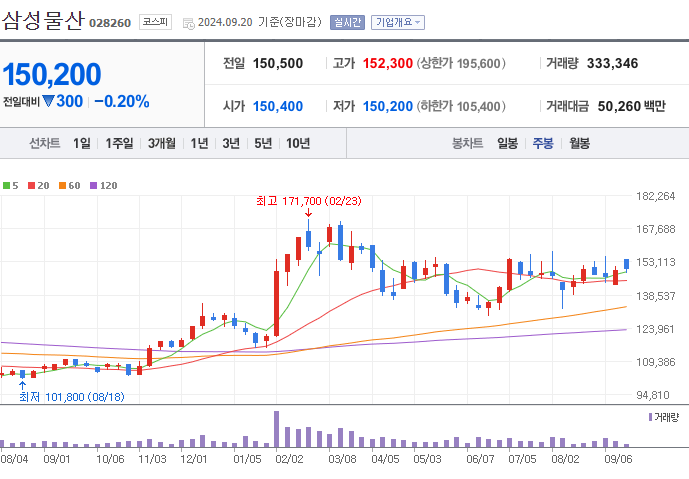Click the 고가 value 152,300
The width and height of the screenshot is (689, 479).
pyautogui.click(x=388, y=63)
